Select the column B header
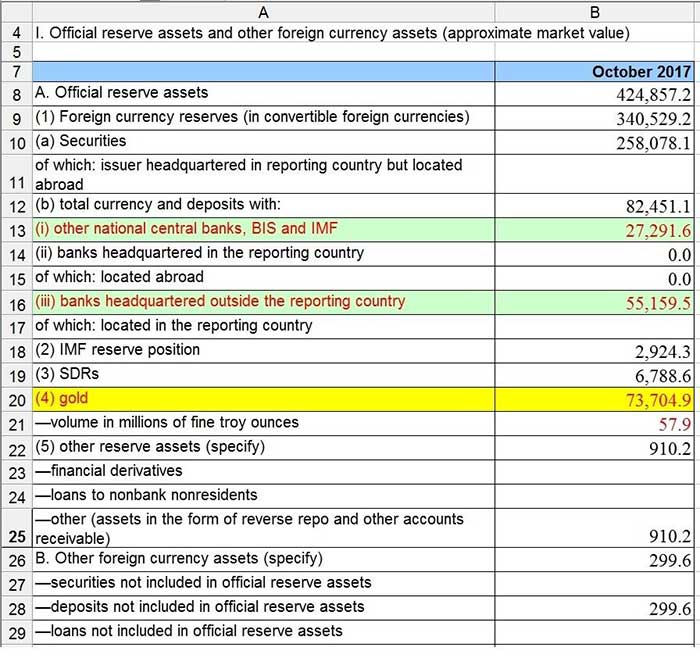Image resolution: width=700 pixels, height=658 pixels. 595,11
